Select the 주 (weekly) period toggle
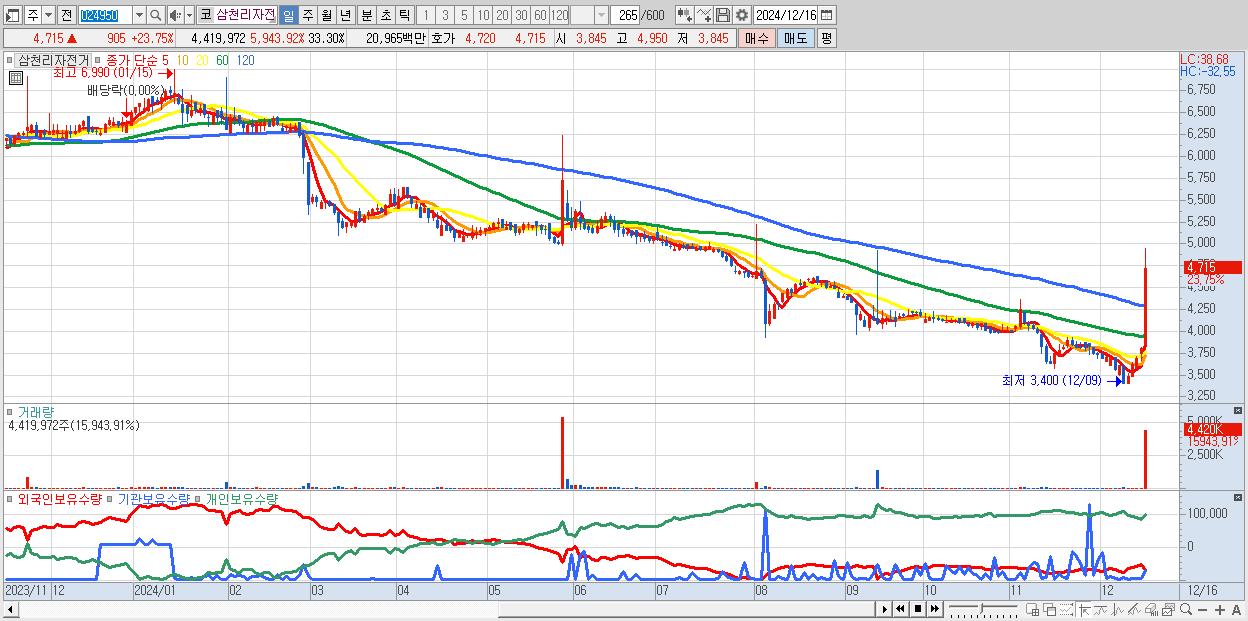The height and width of the screenshot is (621, 1248). (308, 15)
